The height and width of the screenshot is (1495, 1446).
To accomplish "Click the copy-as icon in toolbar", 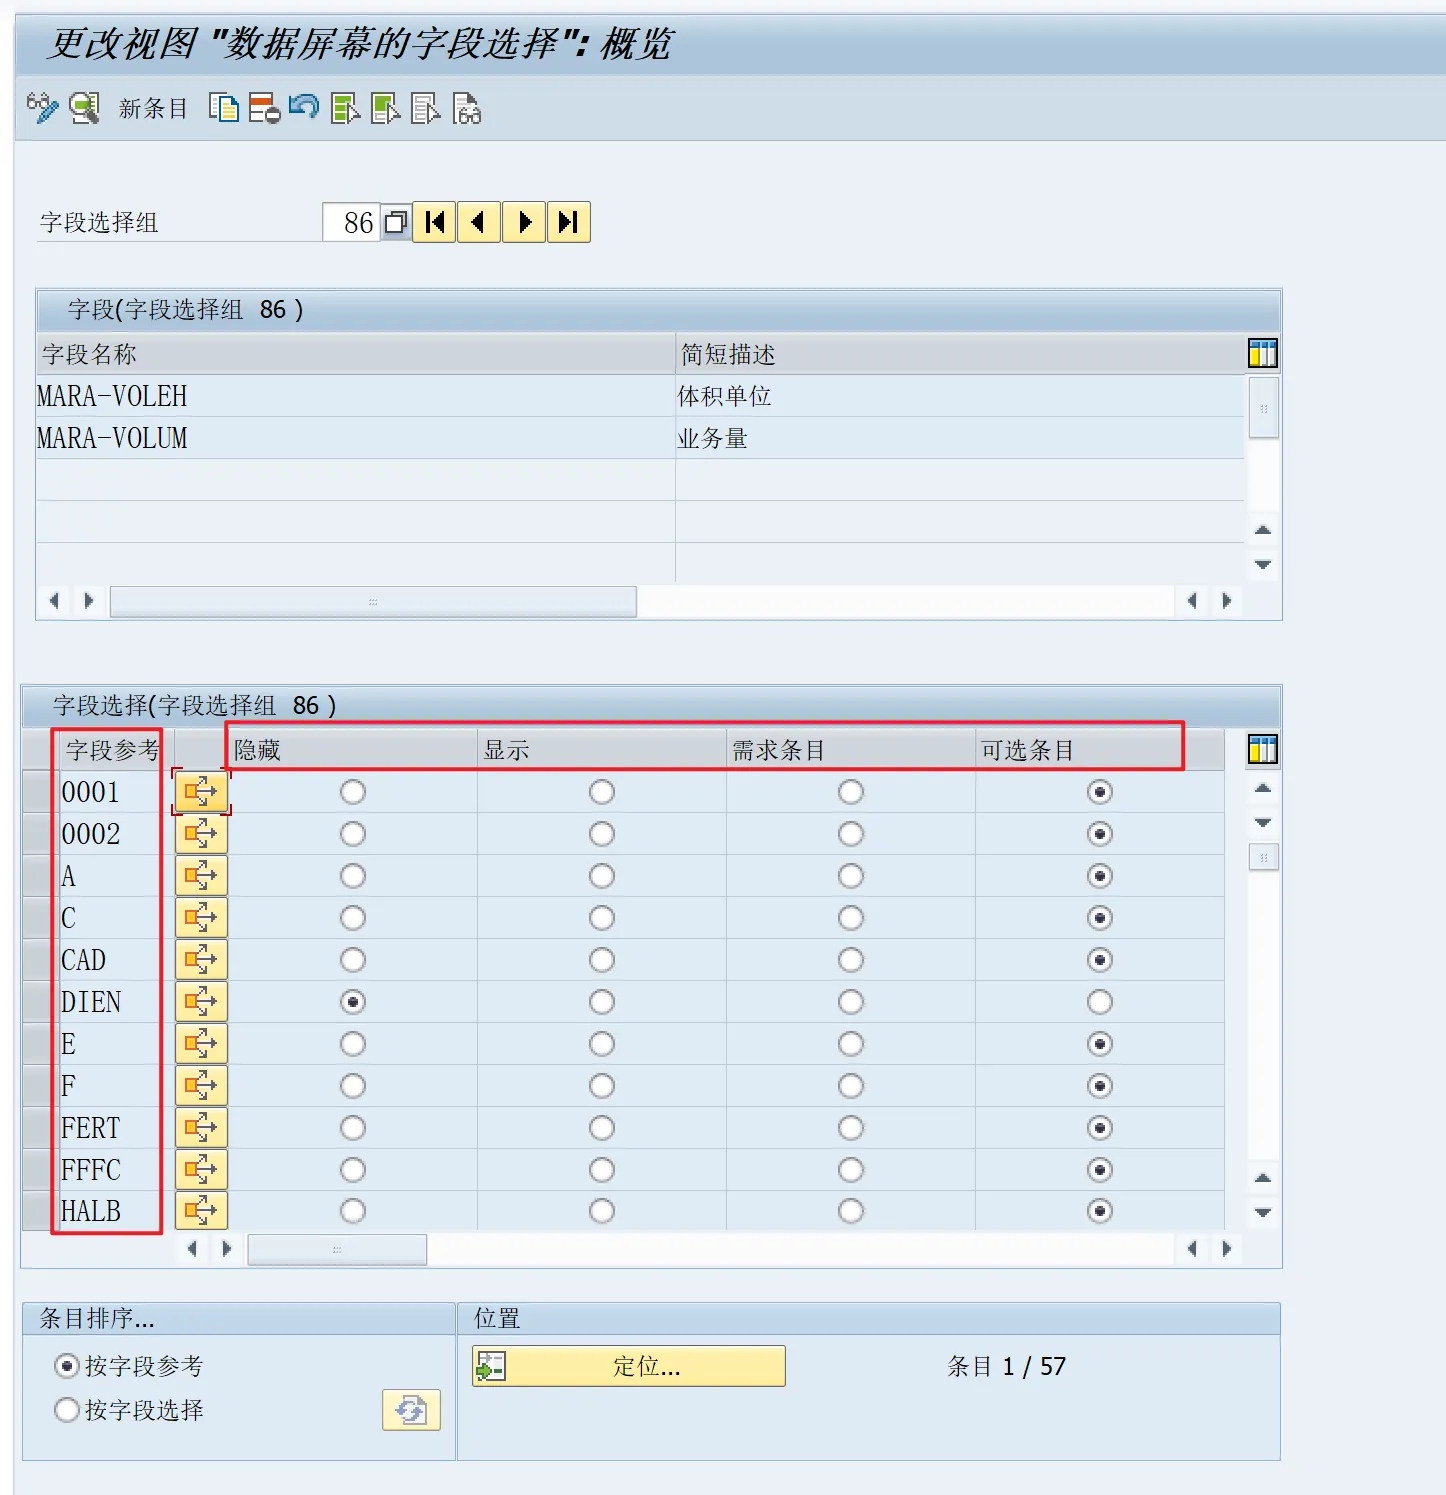I will [x=223, y=108].
